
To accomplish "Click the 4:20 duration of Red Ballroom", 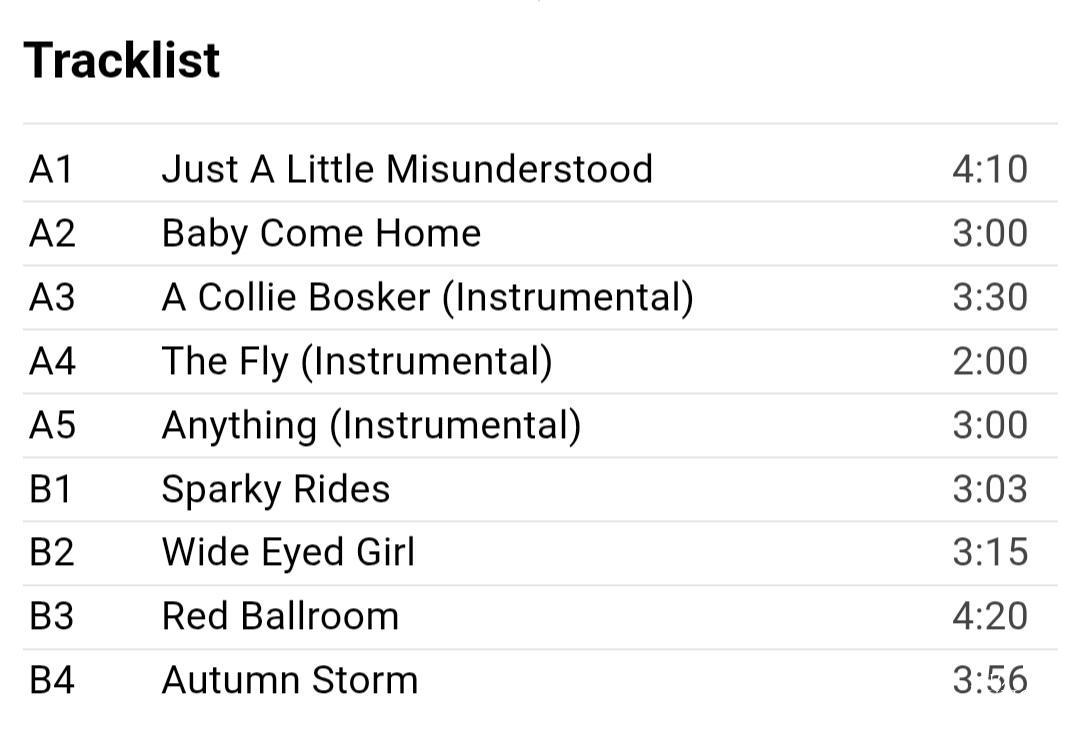I will [x=989, y=617].
